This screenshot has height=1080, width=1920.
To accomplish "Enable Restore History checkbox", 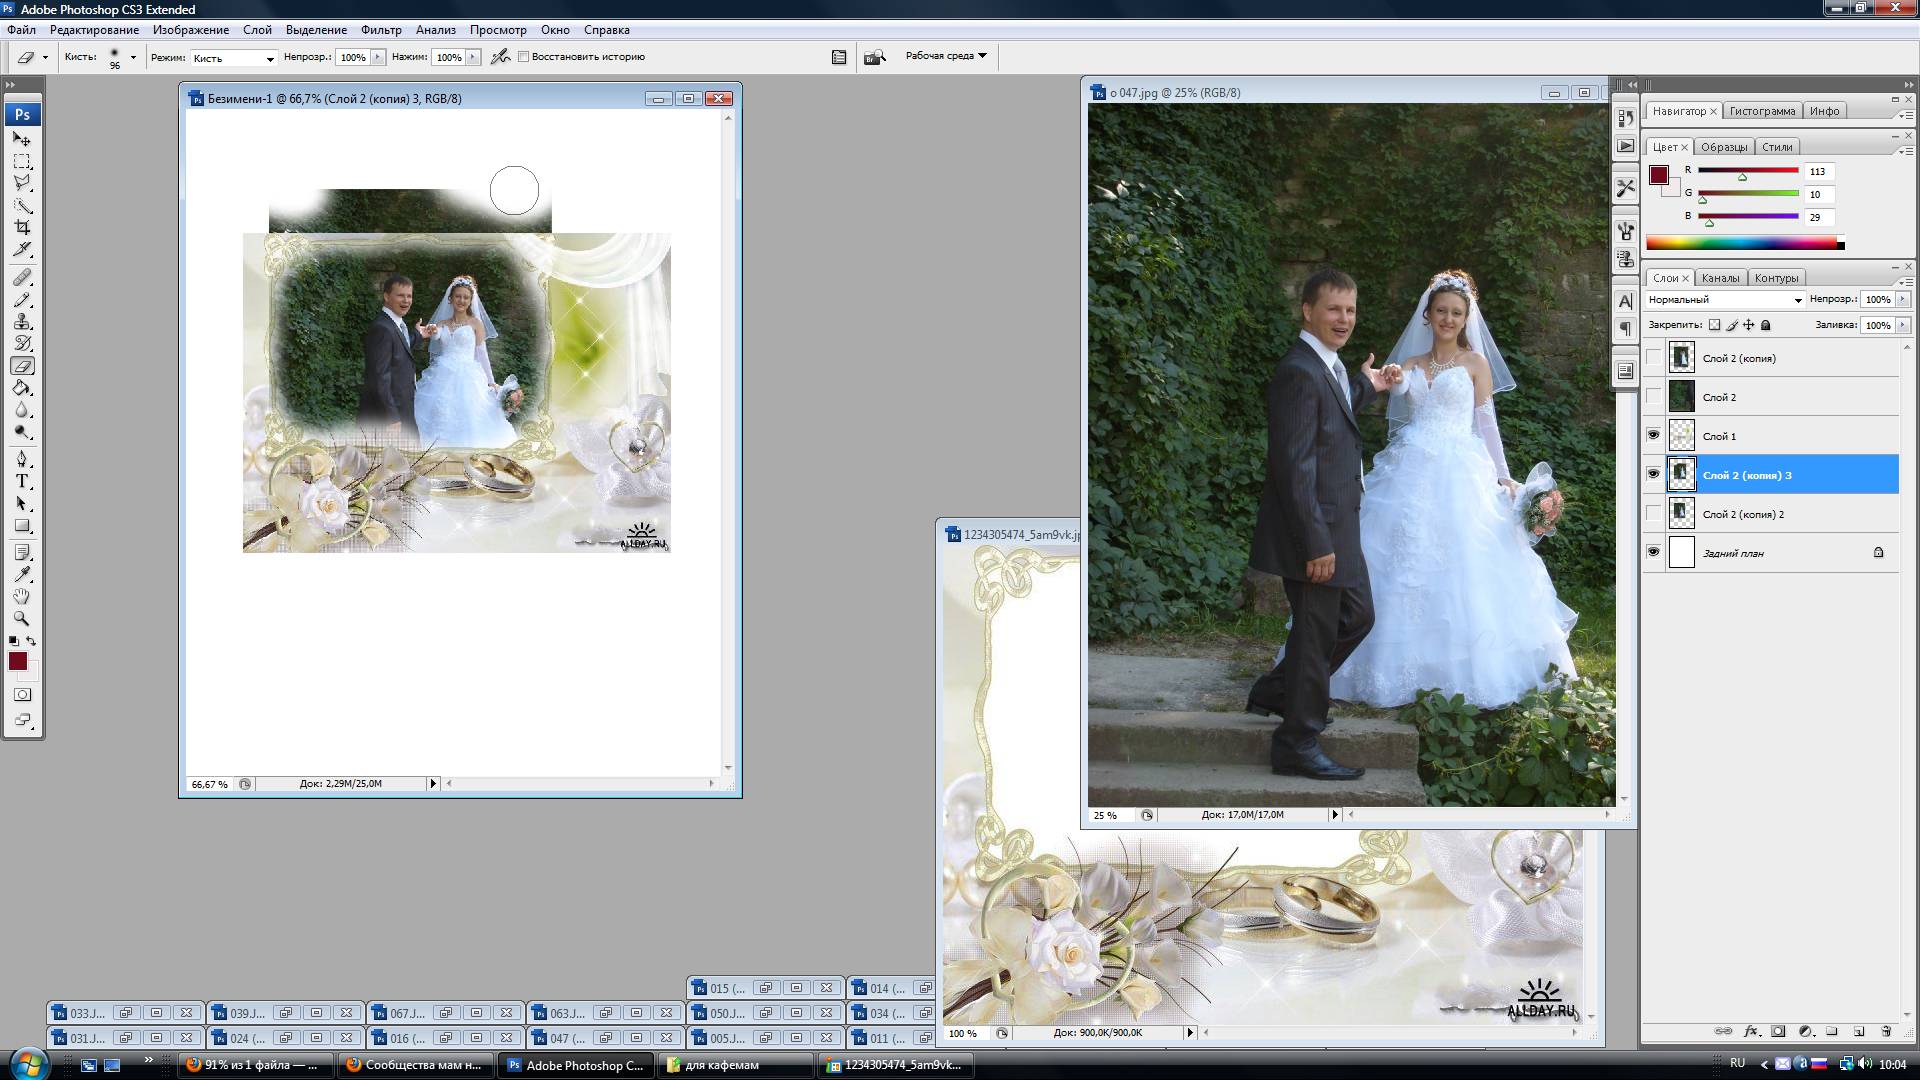I will pyautogui.click(x=523, y=57).
